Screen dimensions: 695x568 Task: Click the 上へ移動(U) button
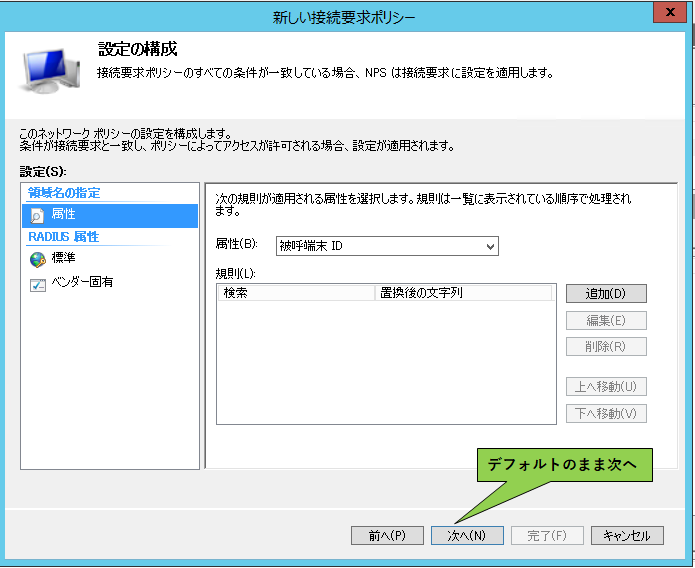pos(606,387)
